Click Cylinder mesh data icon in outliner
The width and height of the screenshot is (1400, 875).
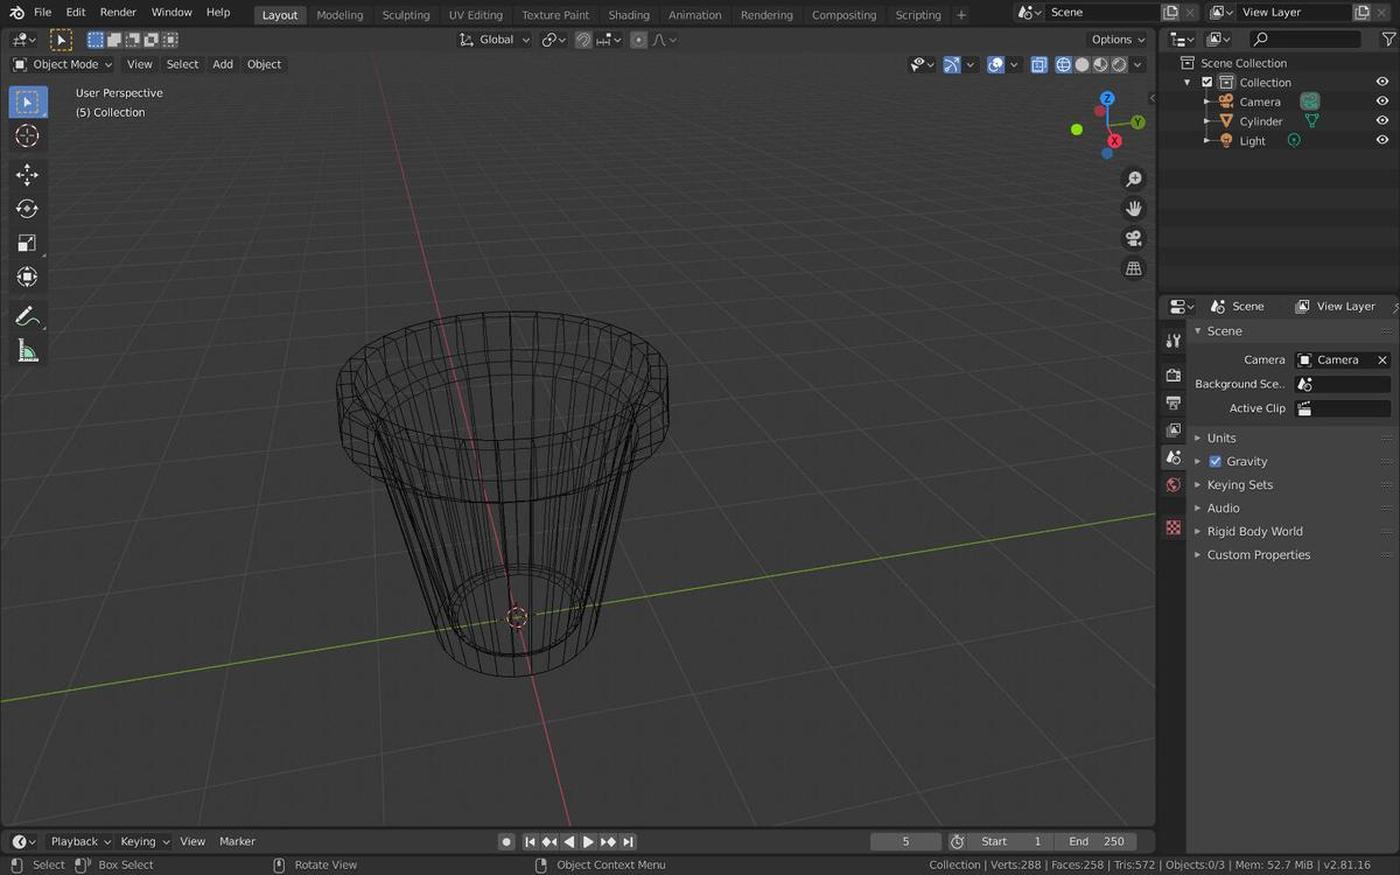click(1311, 121)
